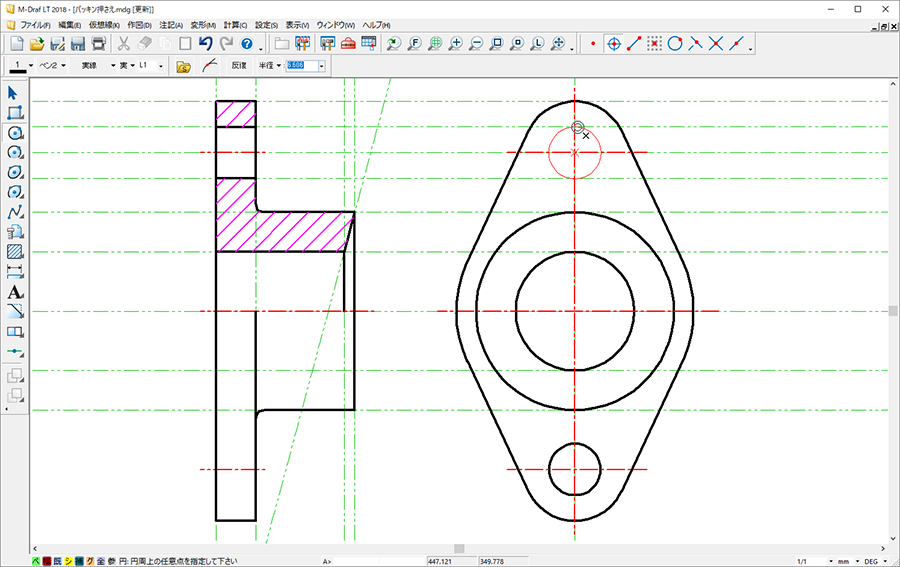This screenshot has height=567, width=900.
Task: Click the 反復 button
Action: pos(238,66)
